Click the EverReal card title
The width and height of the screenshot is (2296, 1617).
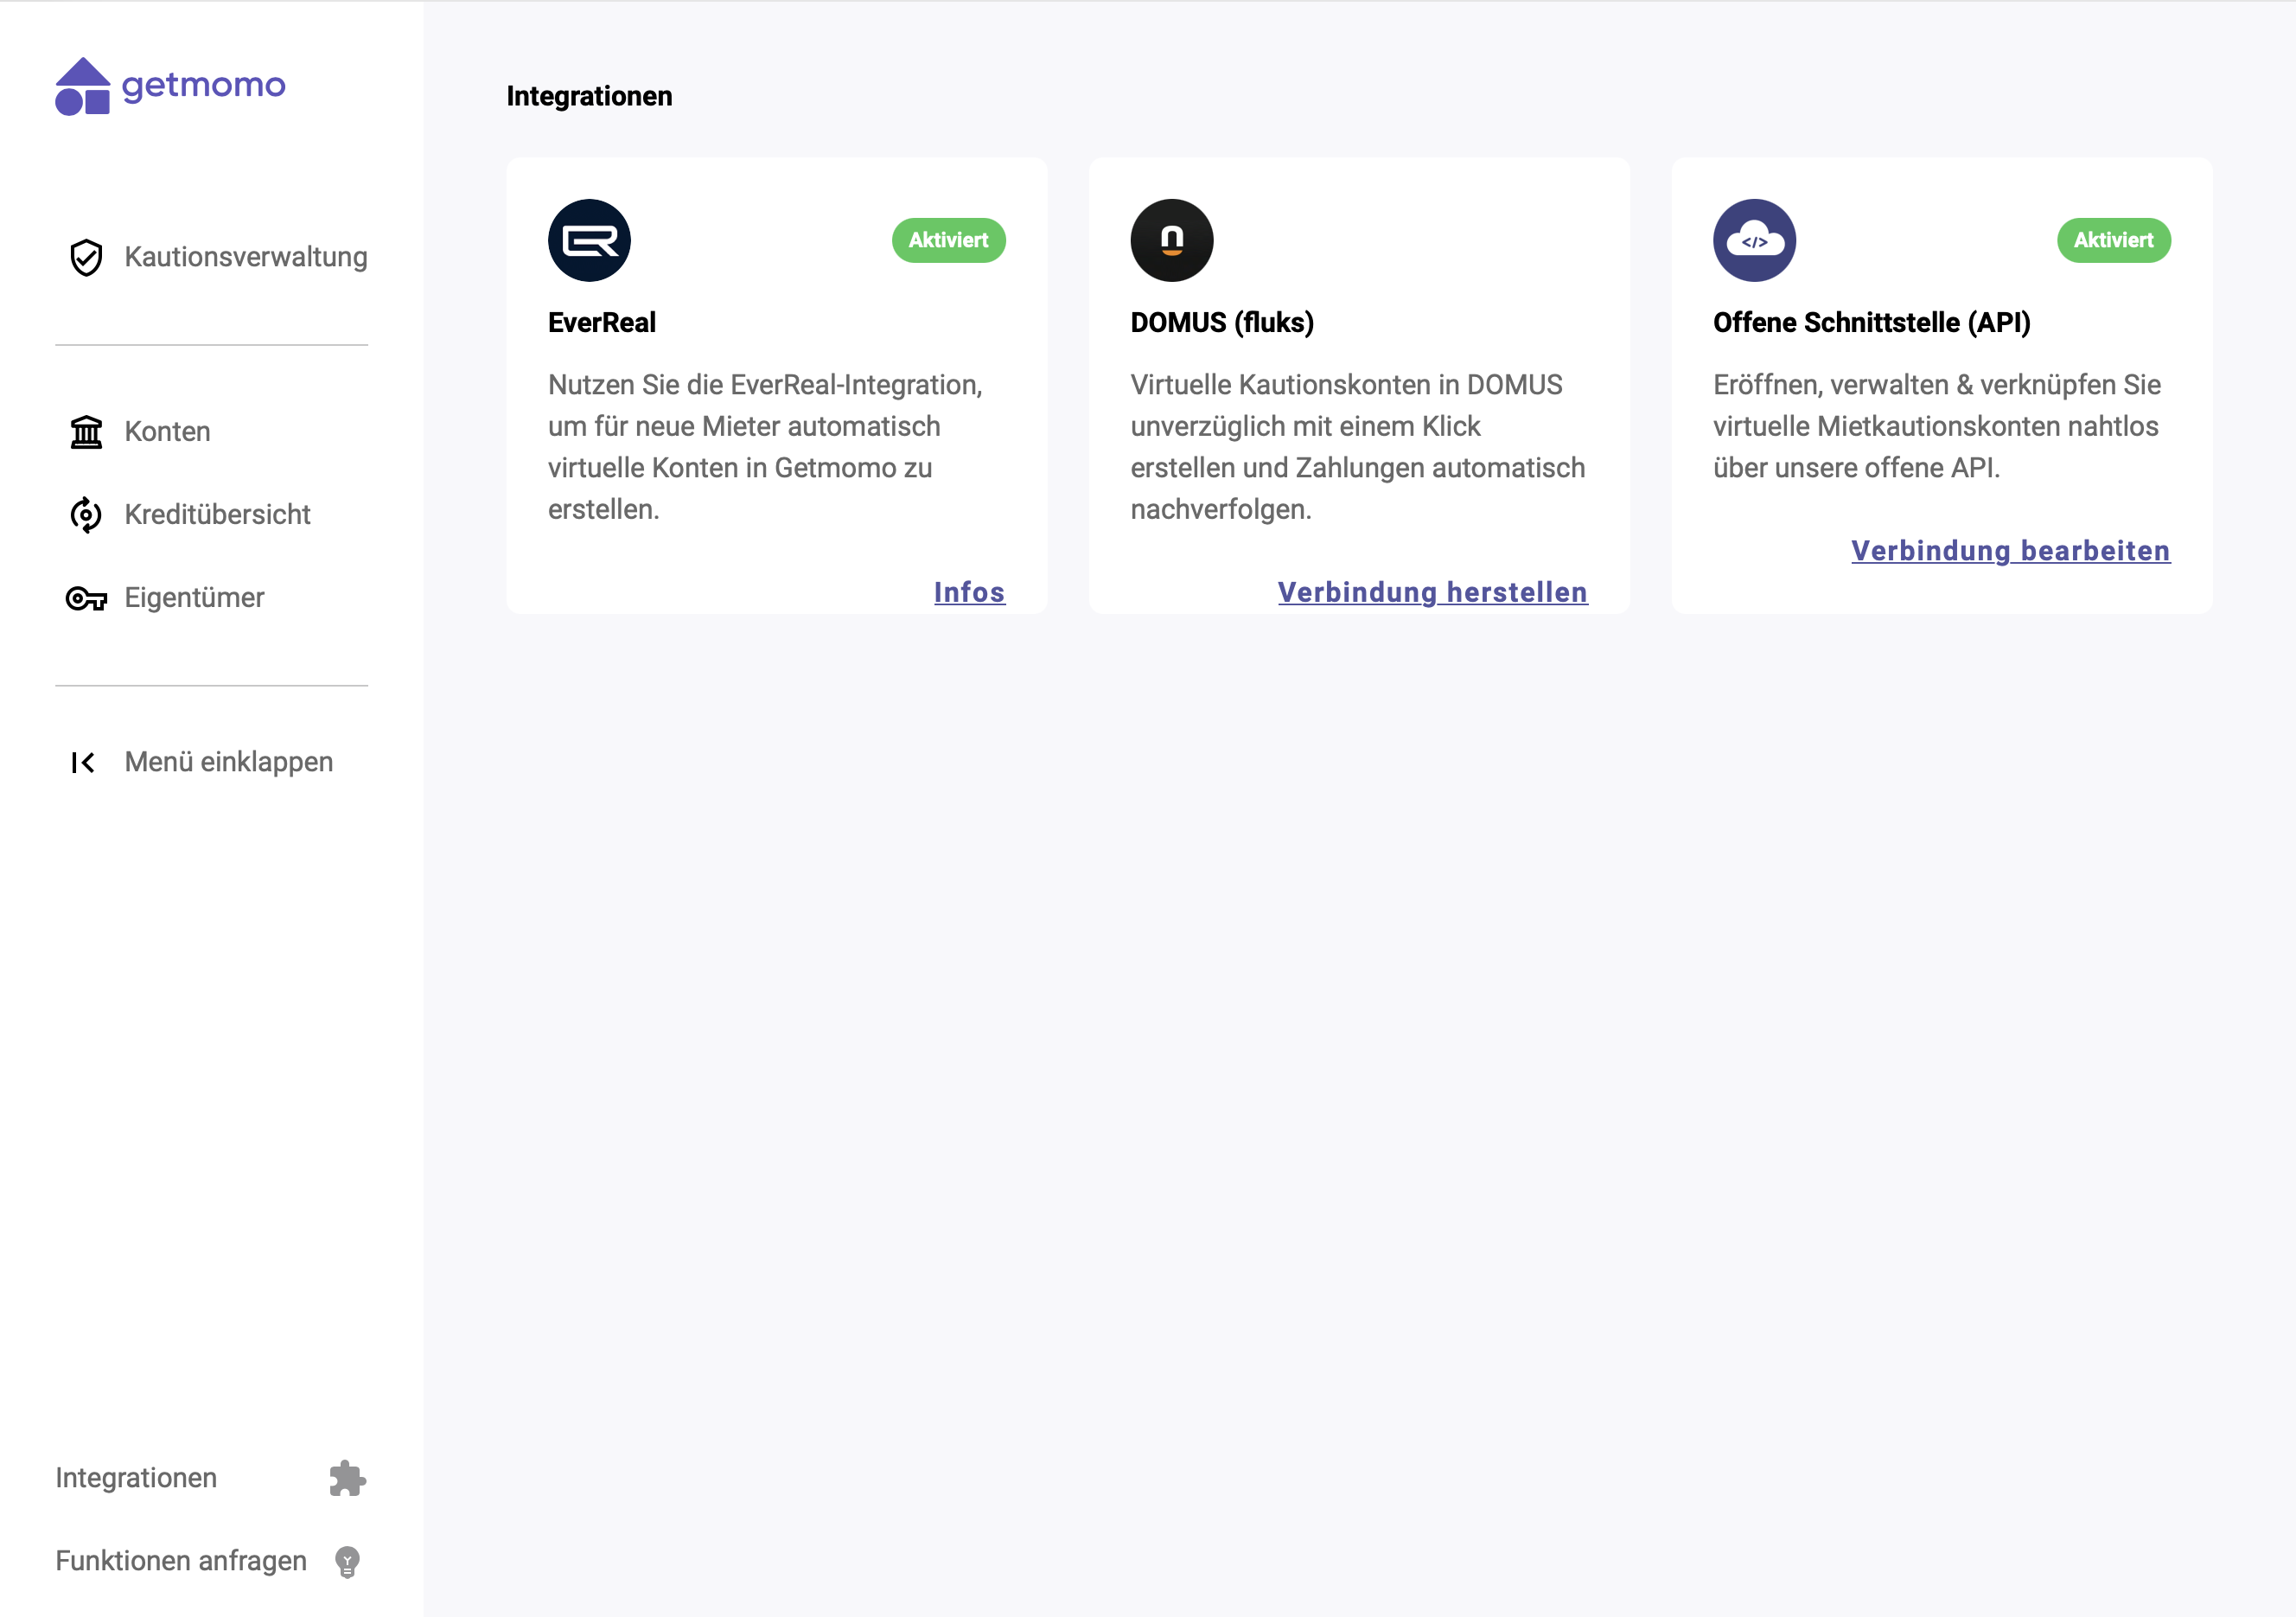click(x=602, y=322)
